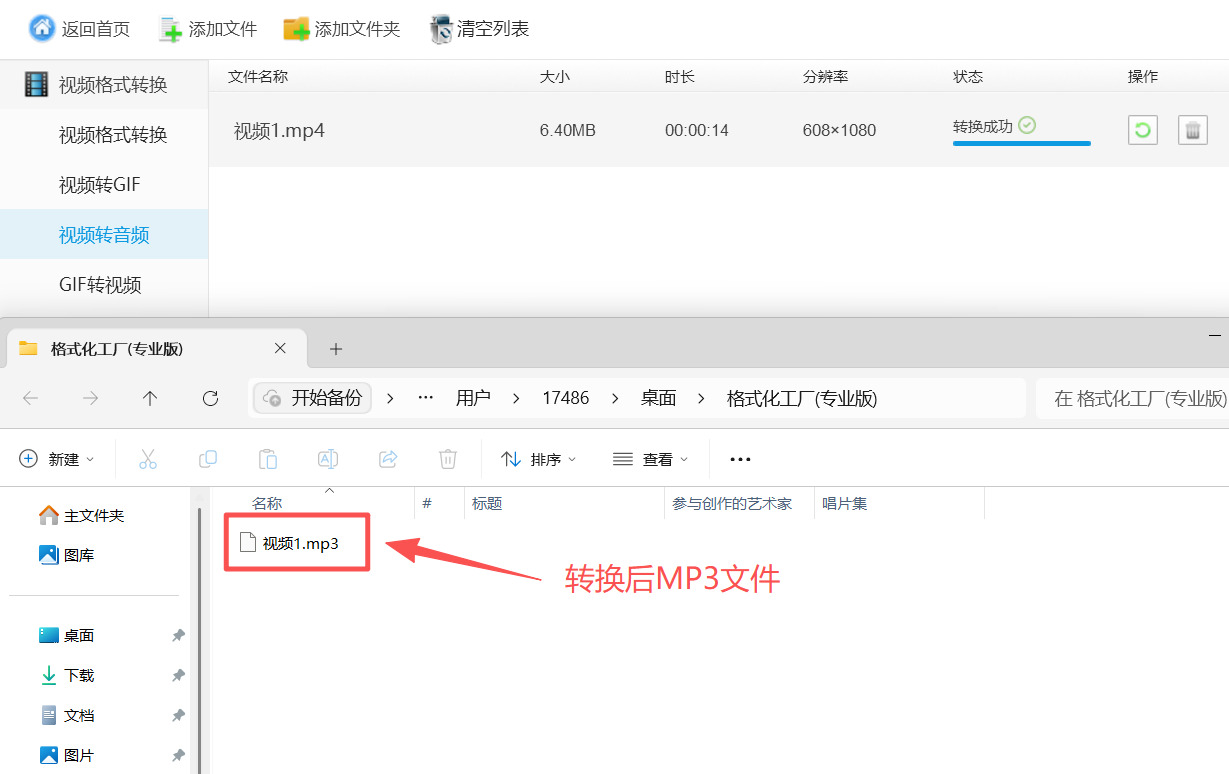The width and height of the screenshot is (1229, 774).
Task: Click the 608×1080 resolution cell
Action: pos(839,130)
